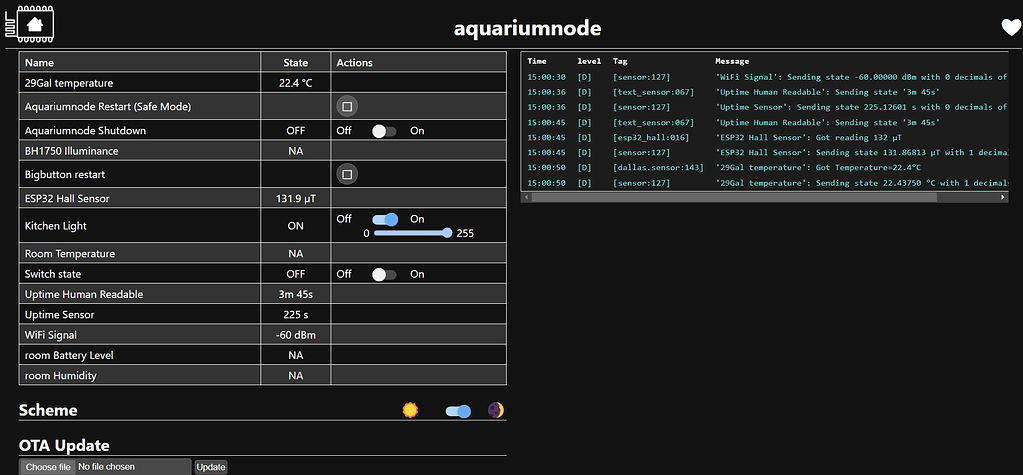Click the WiFi Signal sensor row
Screen dimensions: 1023x475
(x=140, y=334)
